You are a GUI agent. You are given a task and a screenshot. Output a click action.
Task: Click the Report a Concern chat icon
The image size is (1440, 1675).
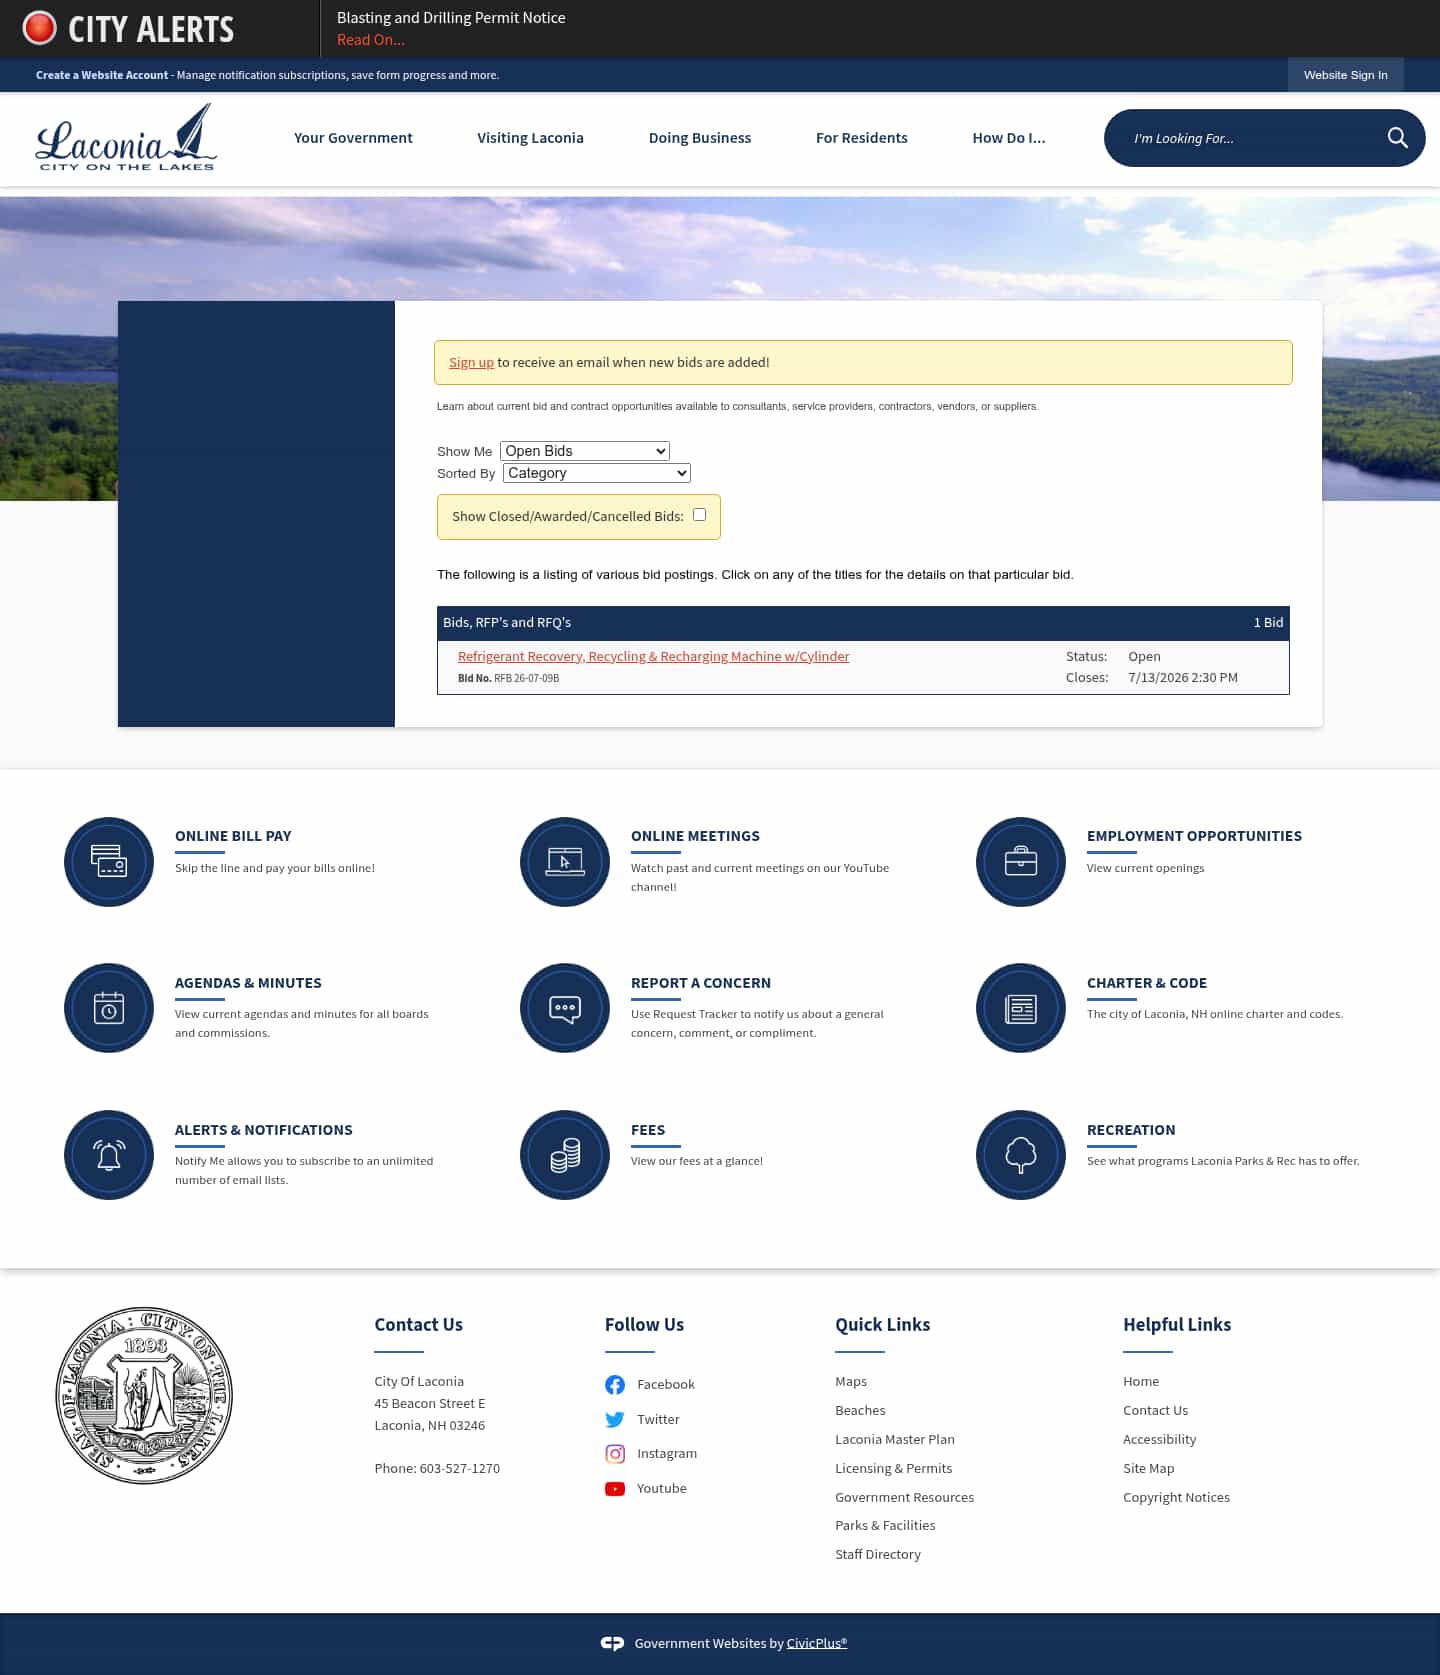[565, 1008]
